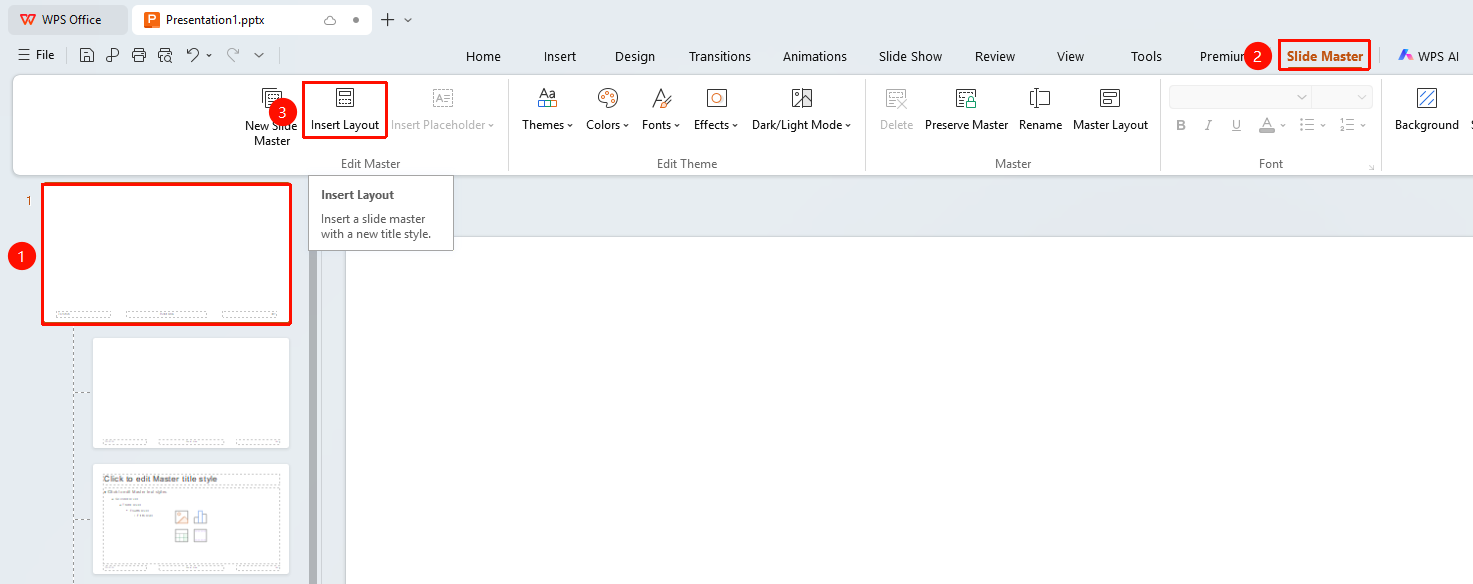Viewport: 1473px width, 584px height.
Task: Toggle Underline formatting
Action: tap(1237, 125)
